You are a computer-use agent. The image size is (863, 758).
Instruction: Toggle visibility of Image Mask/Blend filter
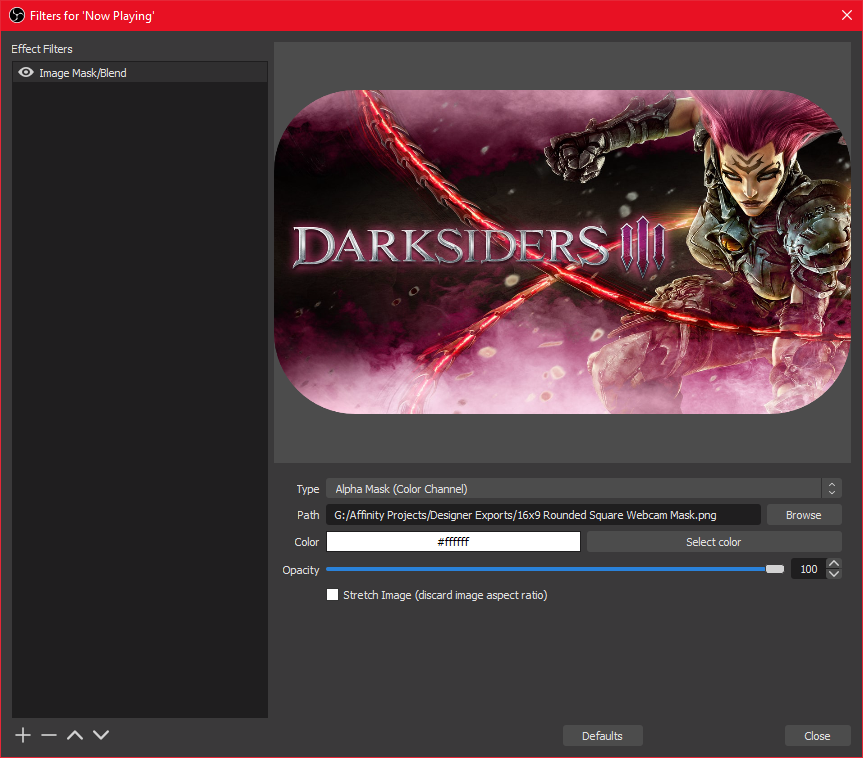click(26, 72)
